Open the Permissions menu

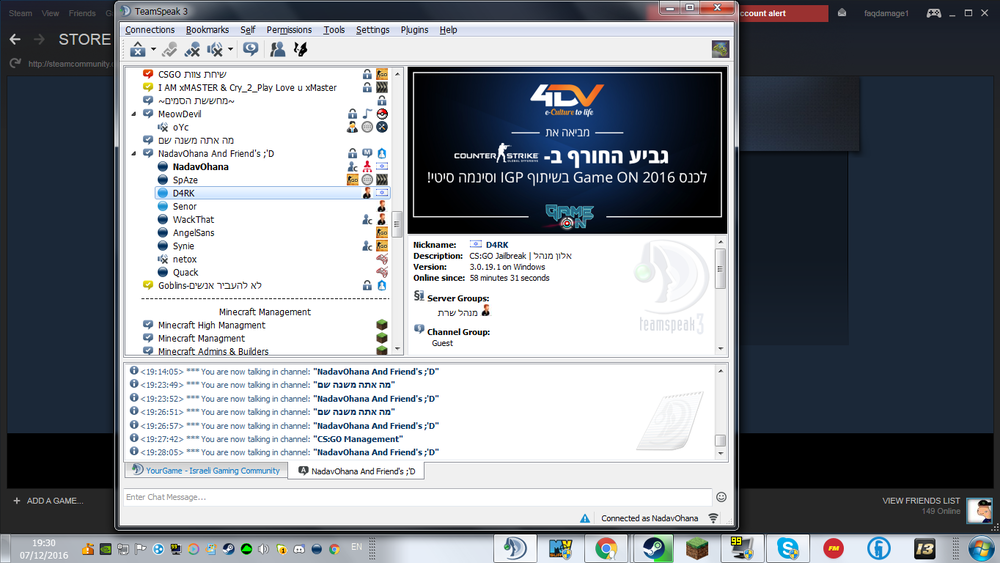[289, 30]
